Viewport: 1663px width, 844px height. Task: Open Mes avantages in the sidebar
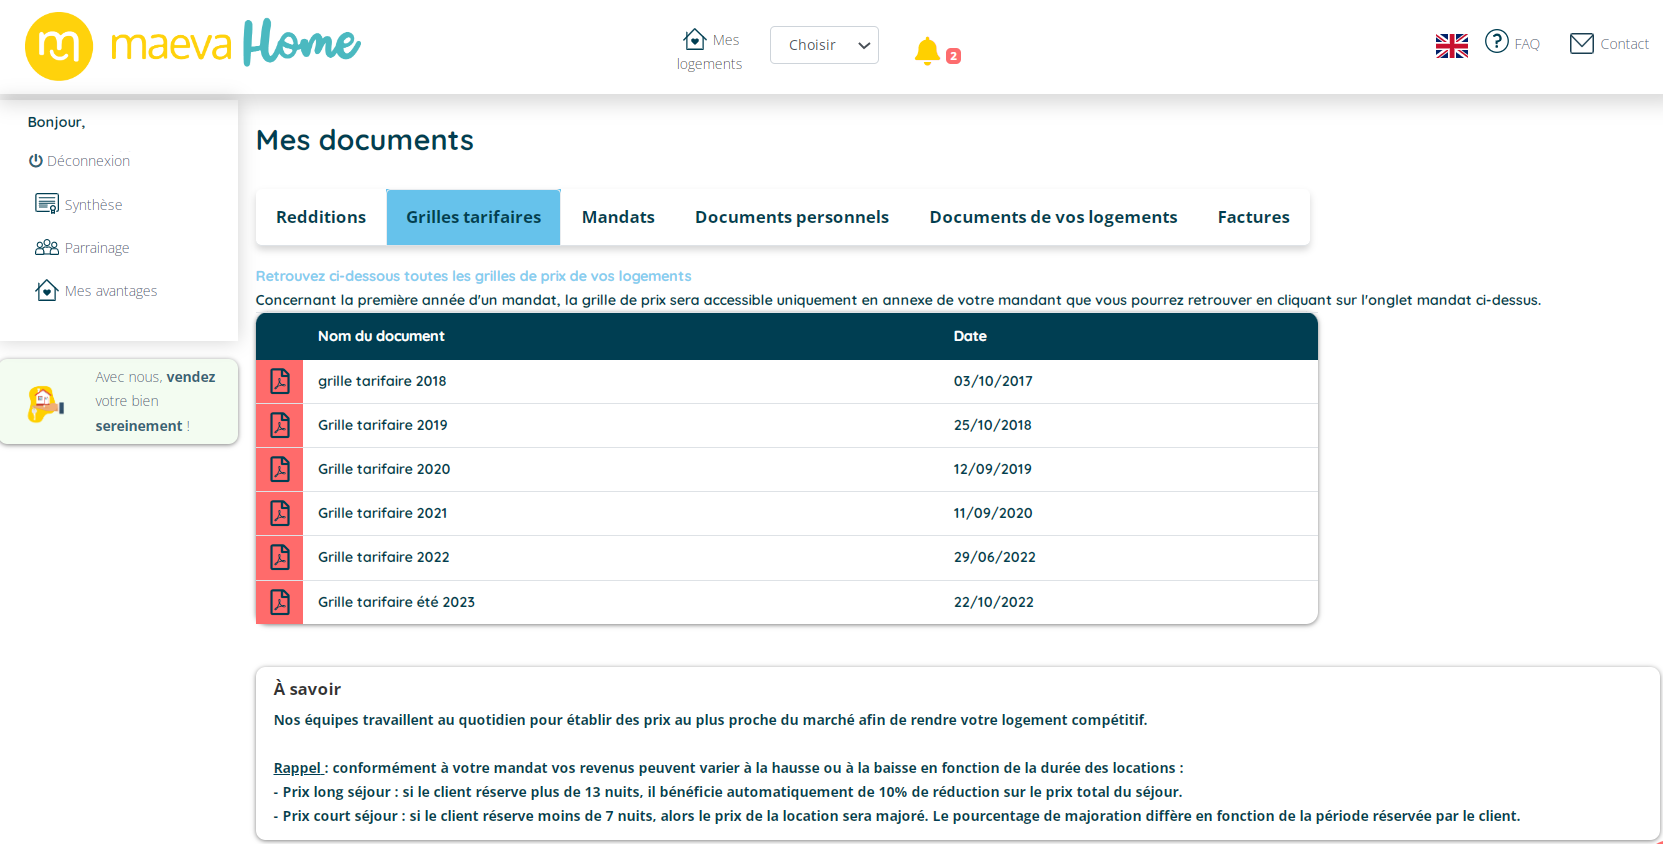coord(97,291)
